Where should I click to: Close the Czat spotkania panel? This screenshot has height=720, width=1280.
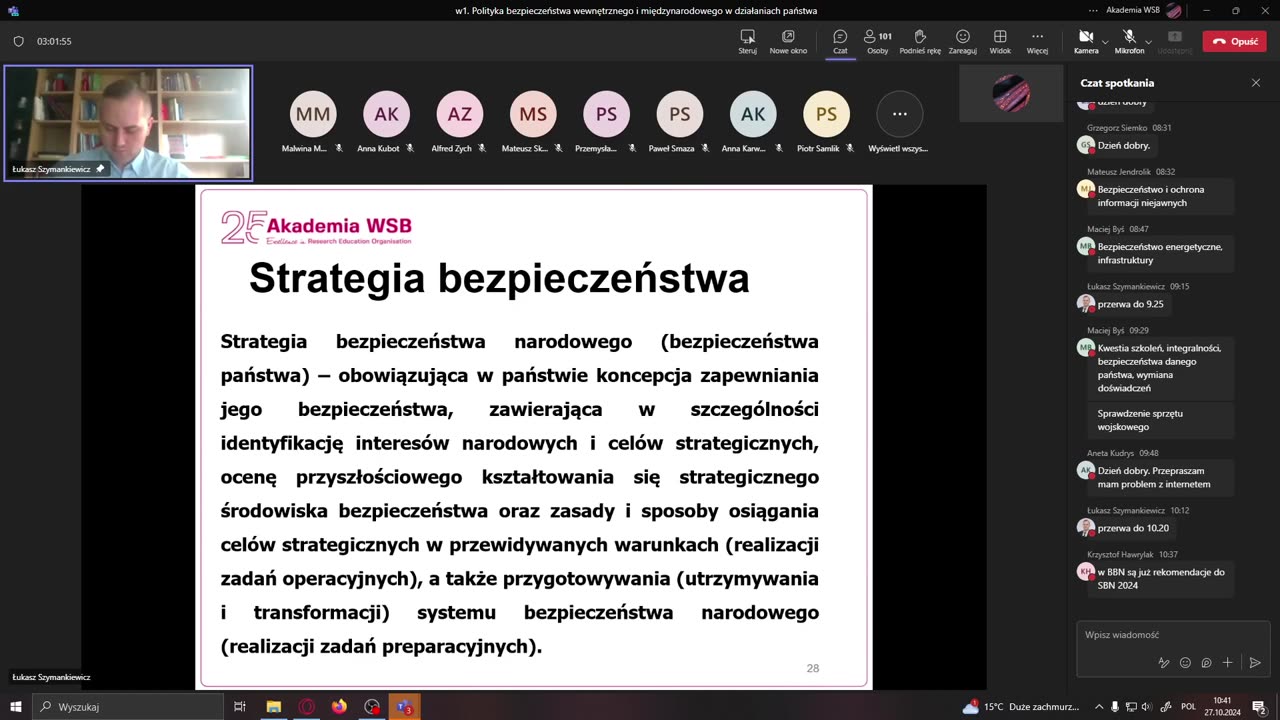[x=1256, y=83]
